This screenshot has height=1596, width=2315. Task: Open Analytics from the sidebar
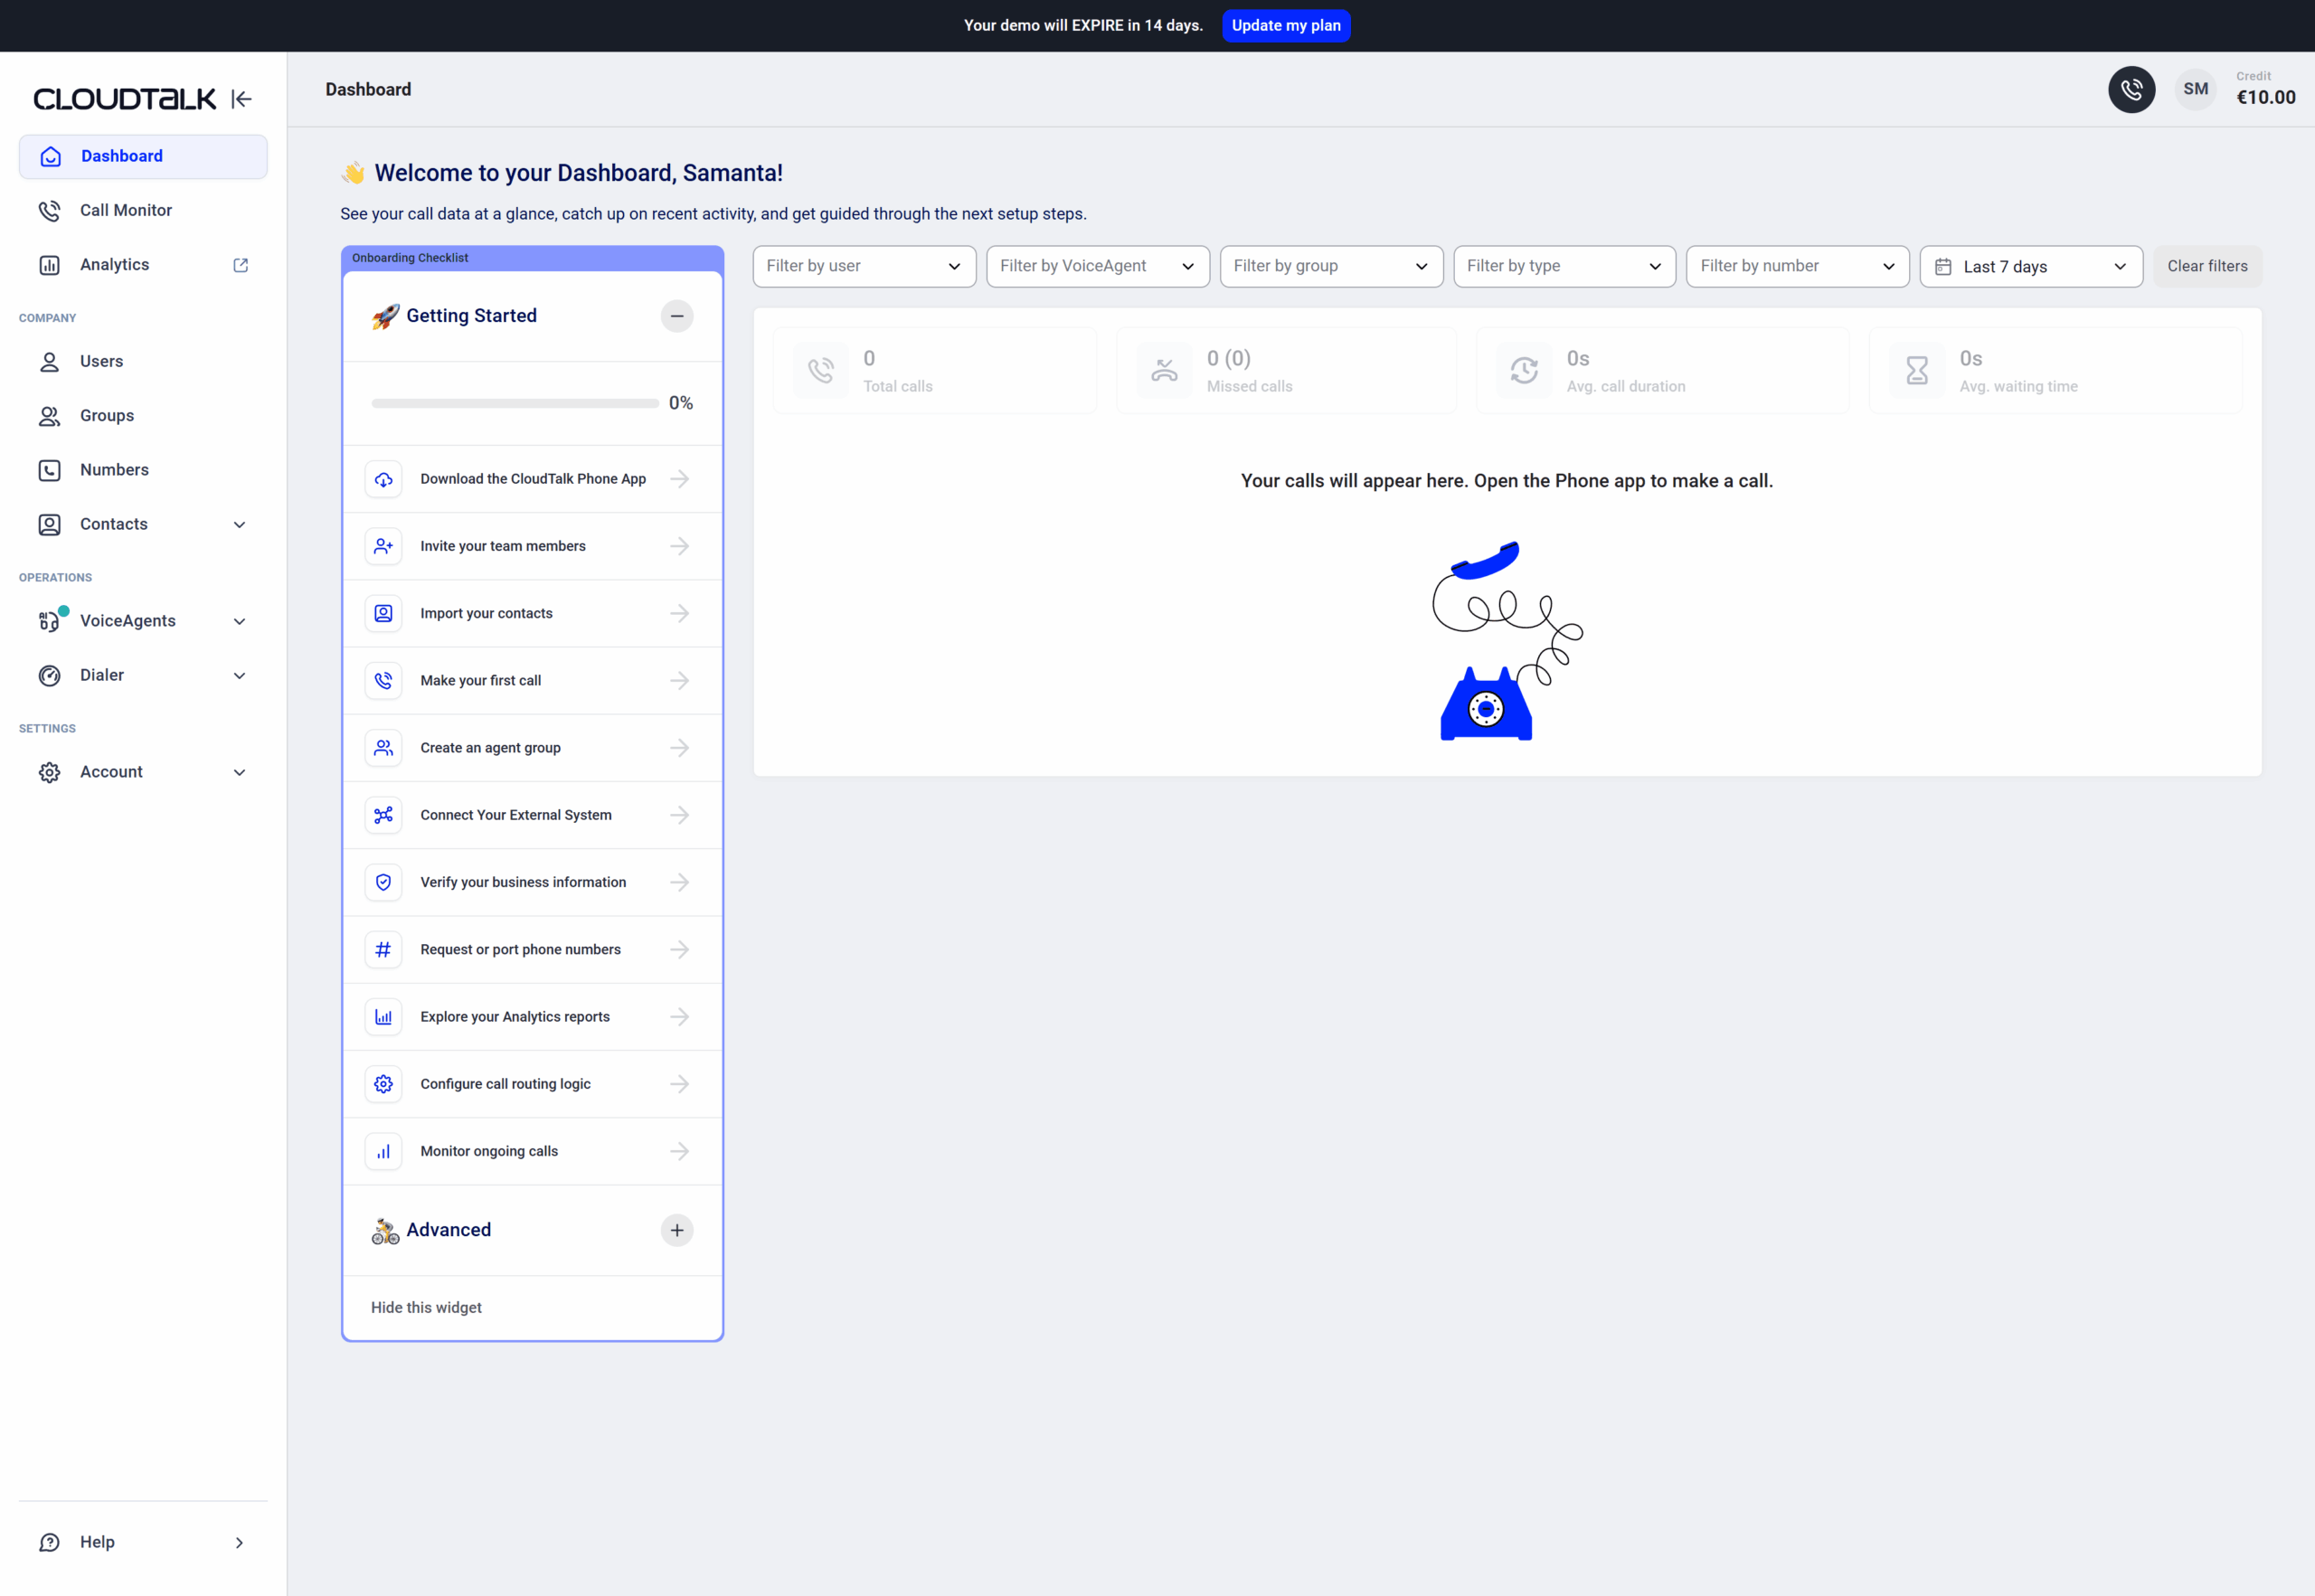click(143, 265)
